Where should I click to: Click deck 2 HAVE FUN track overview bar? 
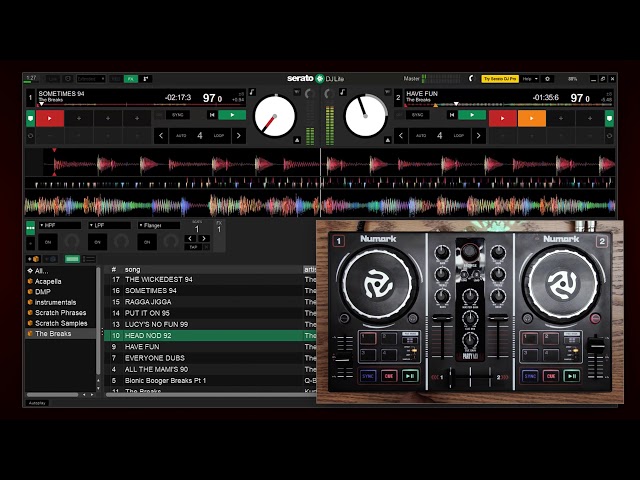click(x=508, y=105)
